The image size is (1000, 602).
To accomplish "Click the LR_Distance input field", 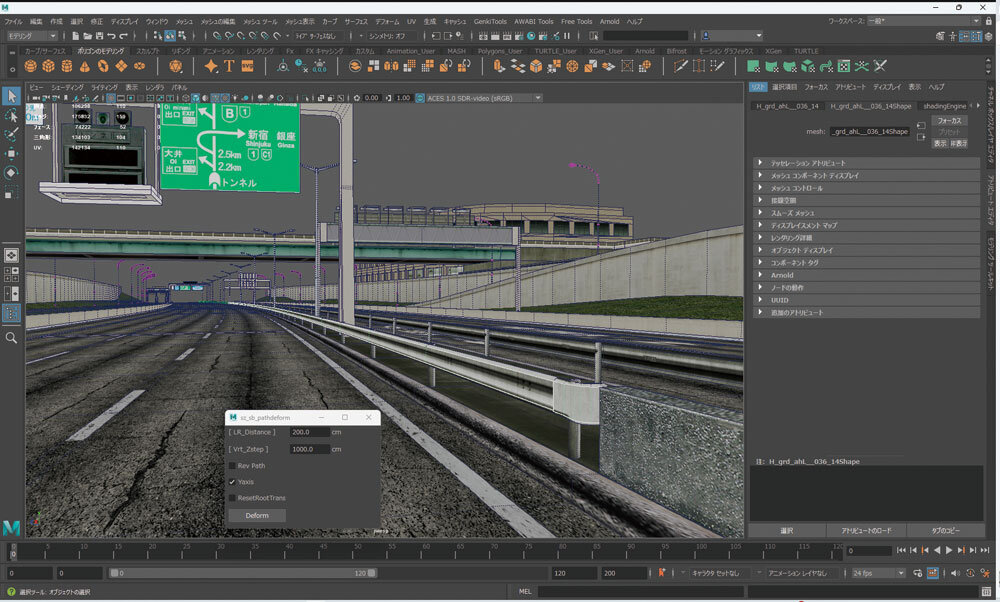I will pyautogui.click(x=309, y=432).
